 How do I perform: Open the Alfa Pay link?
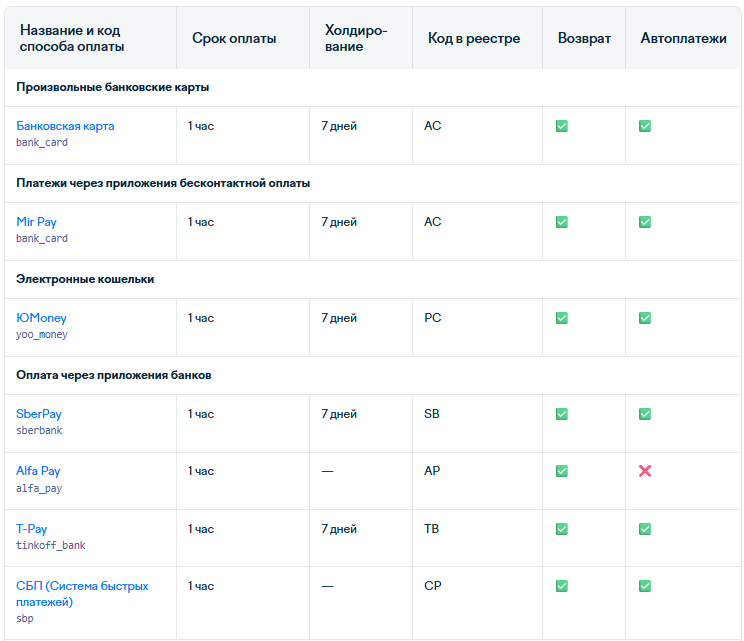pos(38,471)
